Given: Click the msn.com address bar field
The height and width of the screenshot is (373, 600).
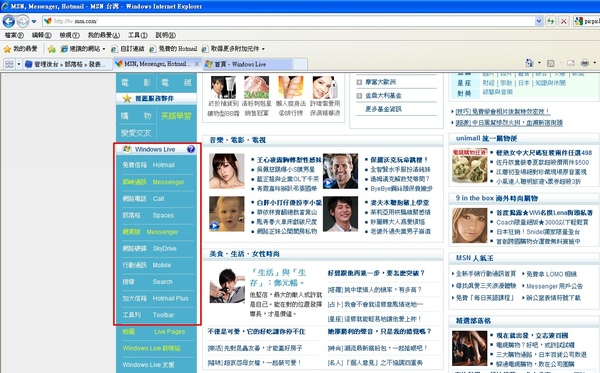Looking at the screenshot, I should pos(289,21).
